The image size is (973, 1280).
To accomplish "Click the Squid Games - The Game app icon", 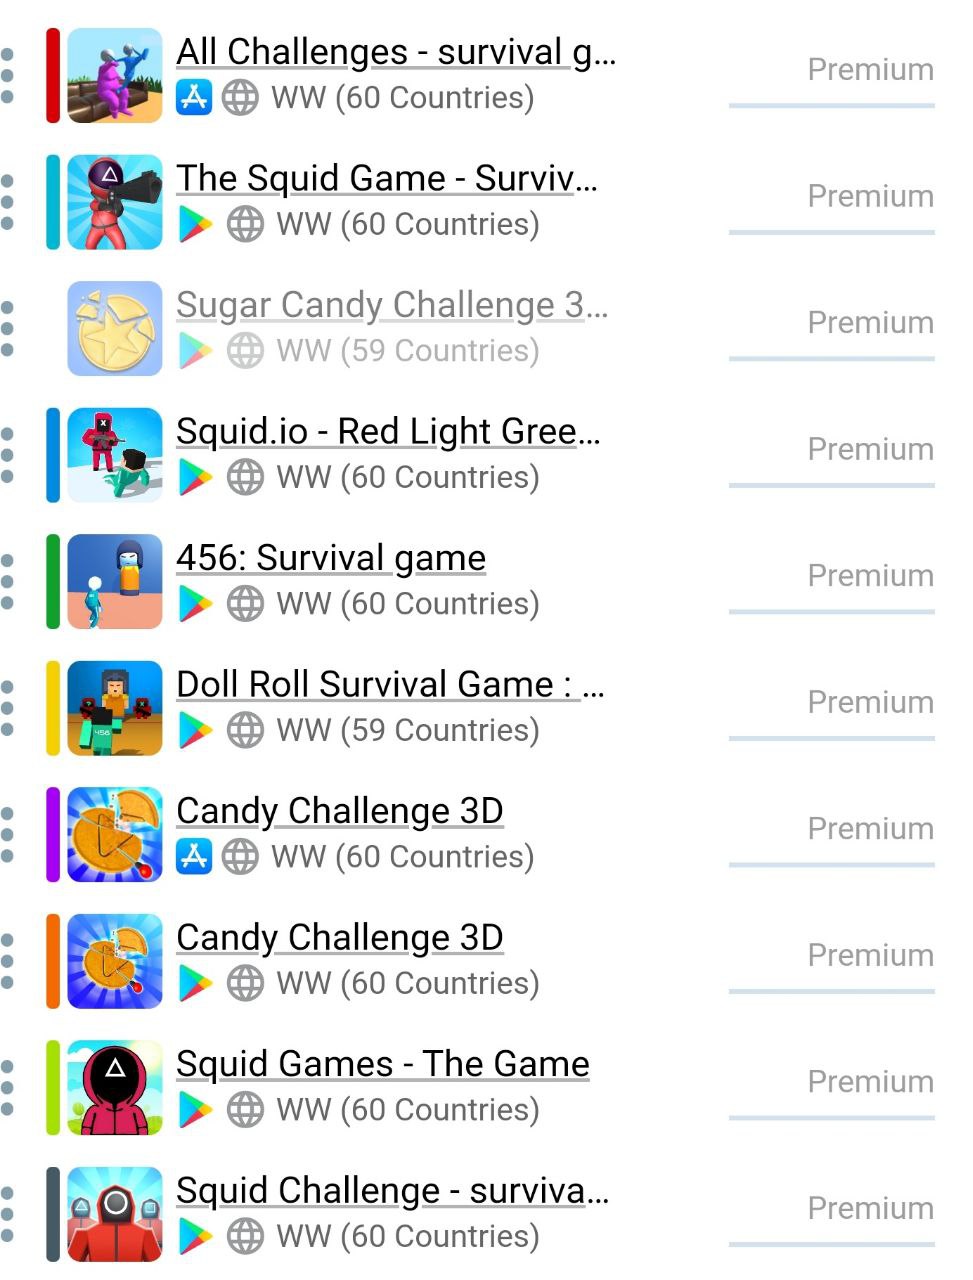I will coord(115,1088).
